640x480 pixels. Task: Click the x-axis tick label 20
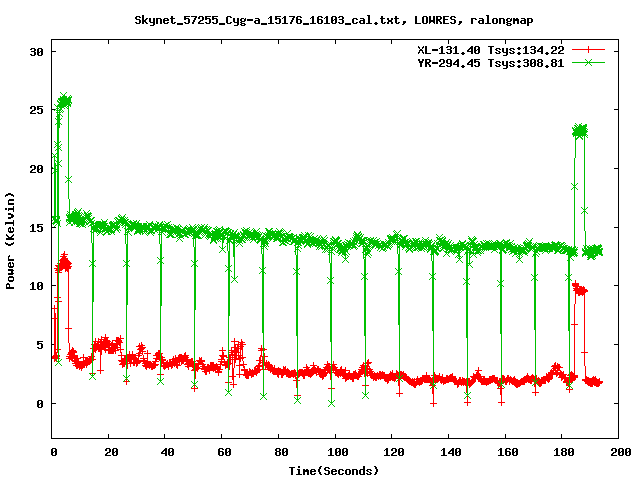coord(111,452)
